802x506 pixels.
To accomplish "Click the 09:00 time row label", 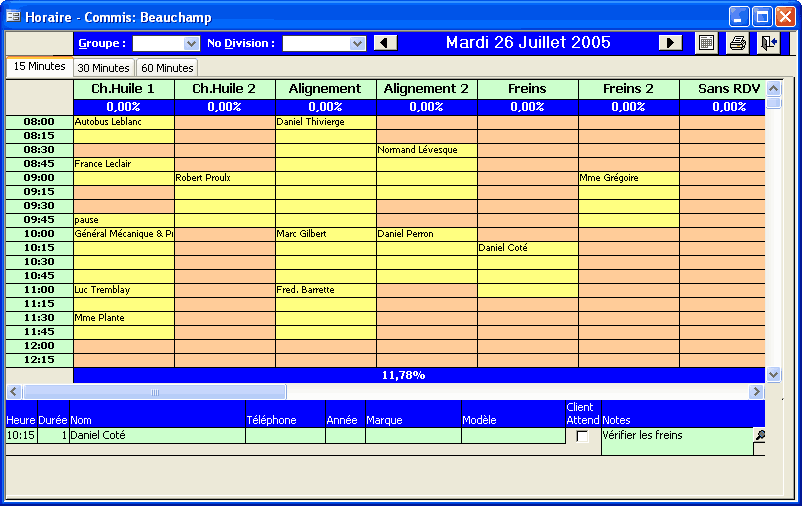I will tap(39, 178).
